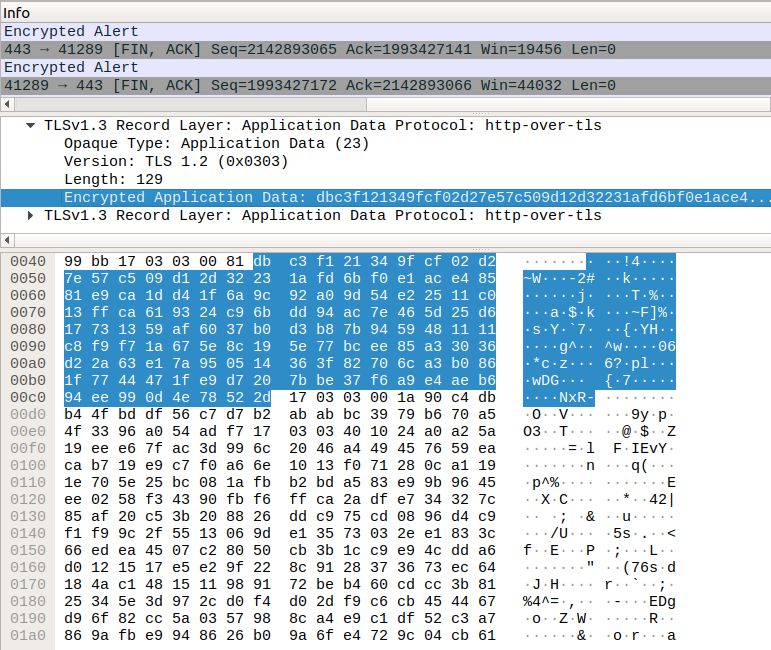The height and width of the screenshot is (650, 771).
Task: Click ASCII text '·wDG···' in row 00b0
Action: [x=555, y=381]
